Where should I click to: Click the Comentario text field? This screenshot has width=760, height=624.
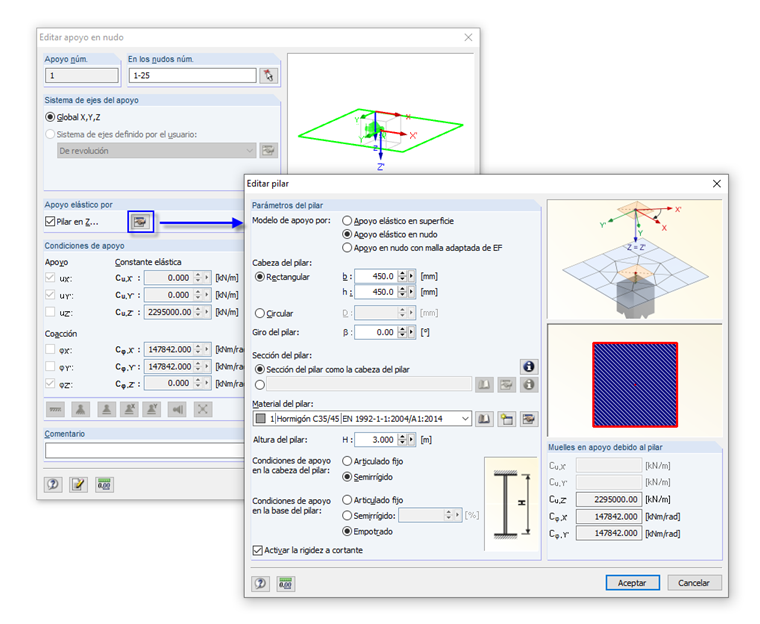coord(144,450)
